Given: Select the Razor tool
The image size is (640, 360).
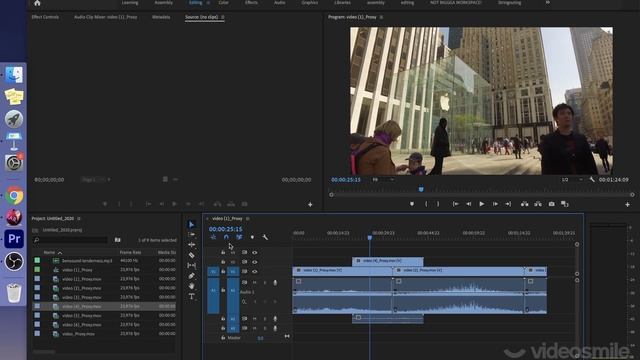Looking at the screenshot, I should tap(191, 255).
